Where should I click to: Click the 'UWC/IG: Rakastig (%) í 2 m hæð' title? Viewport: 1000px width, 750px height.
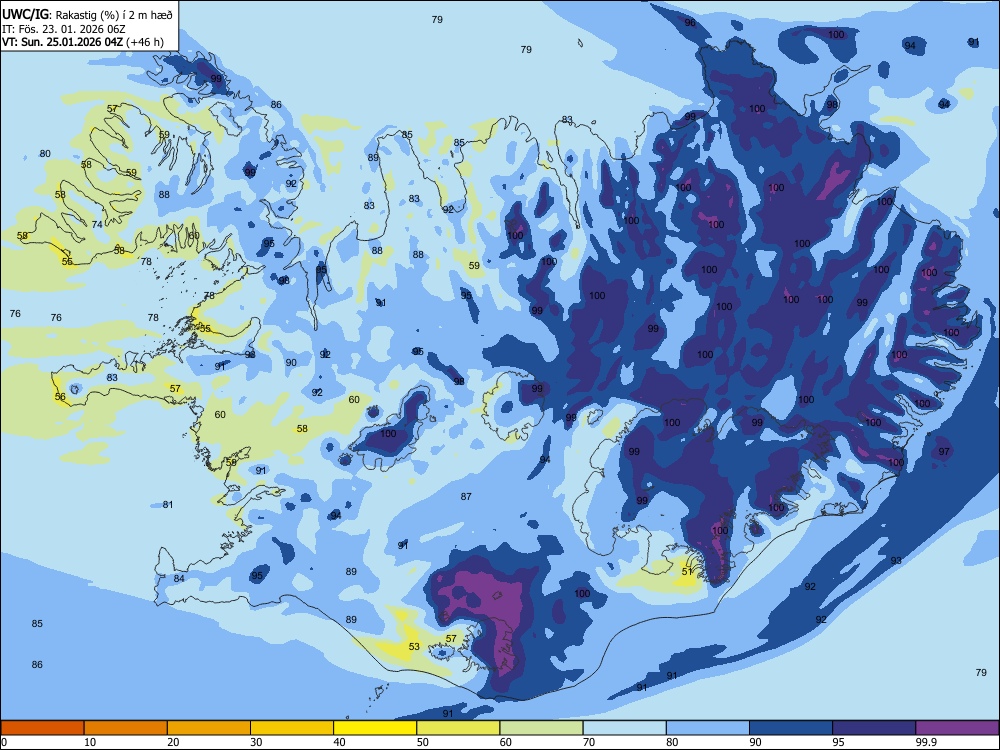(87, 15)
